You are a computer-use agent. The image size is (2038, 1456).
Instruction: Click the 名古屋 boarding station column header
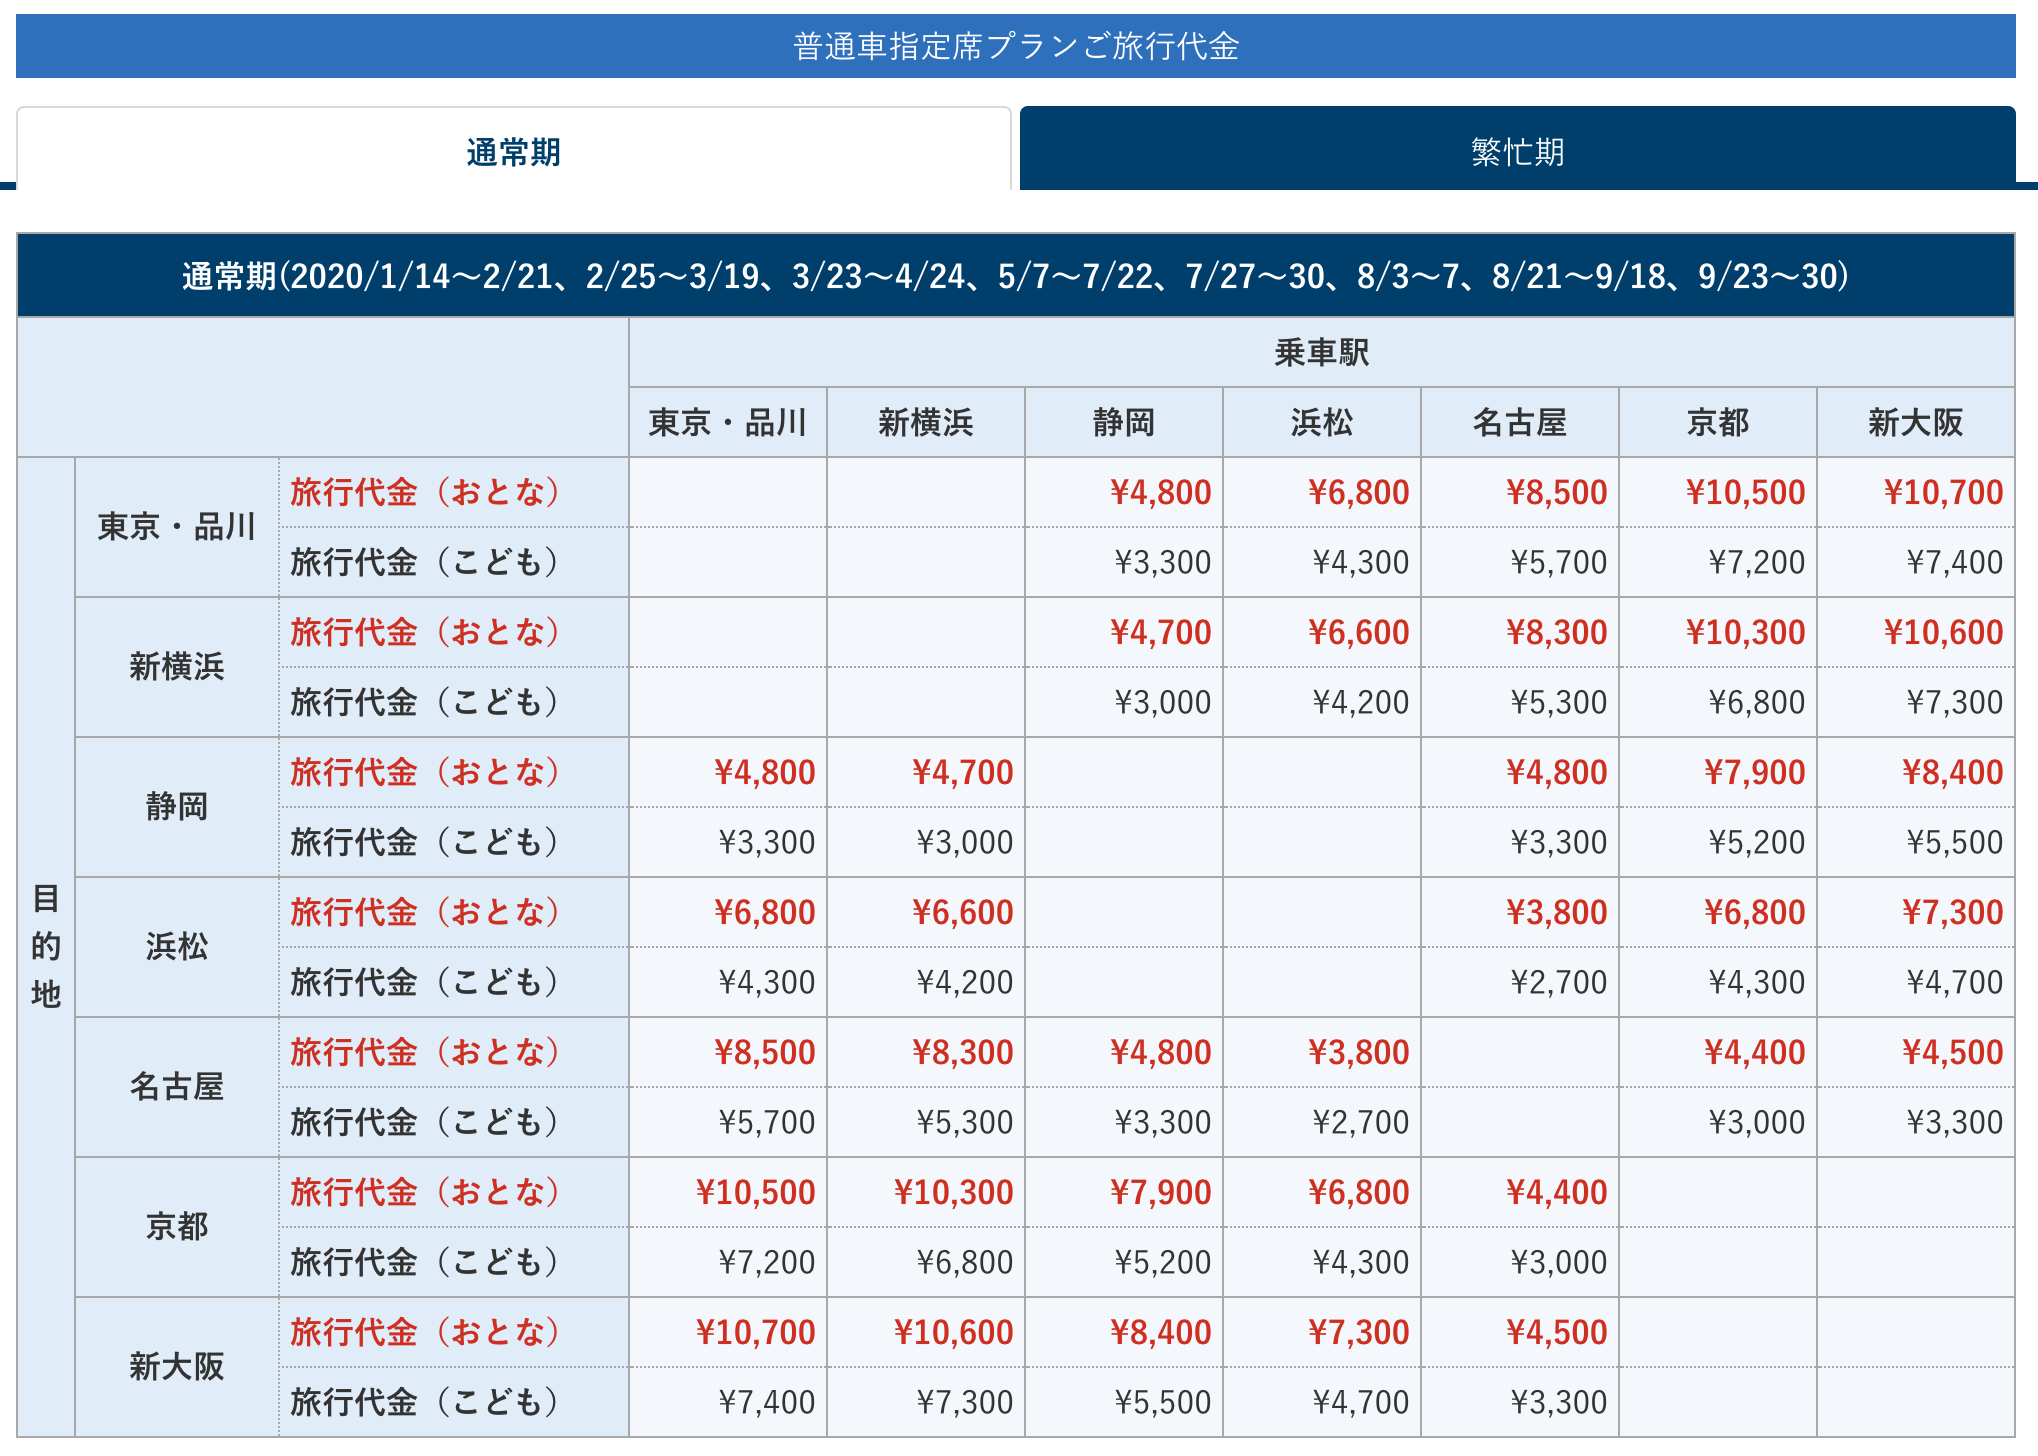click(x=1520, y=423)
